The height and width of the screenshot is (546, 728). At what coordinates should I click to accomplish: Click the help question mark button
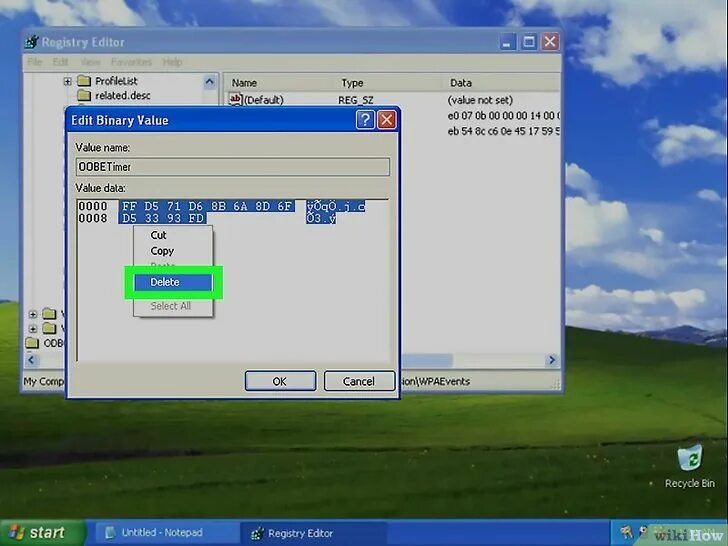[x=365, y=120]
